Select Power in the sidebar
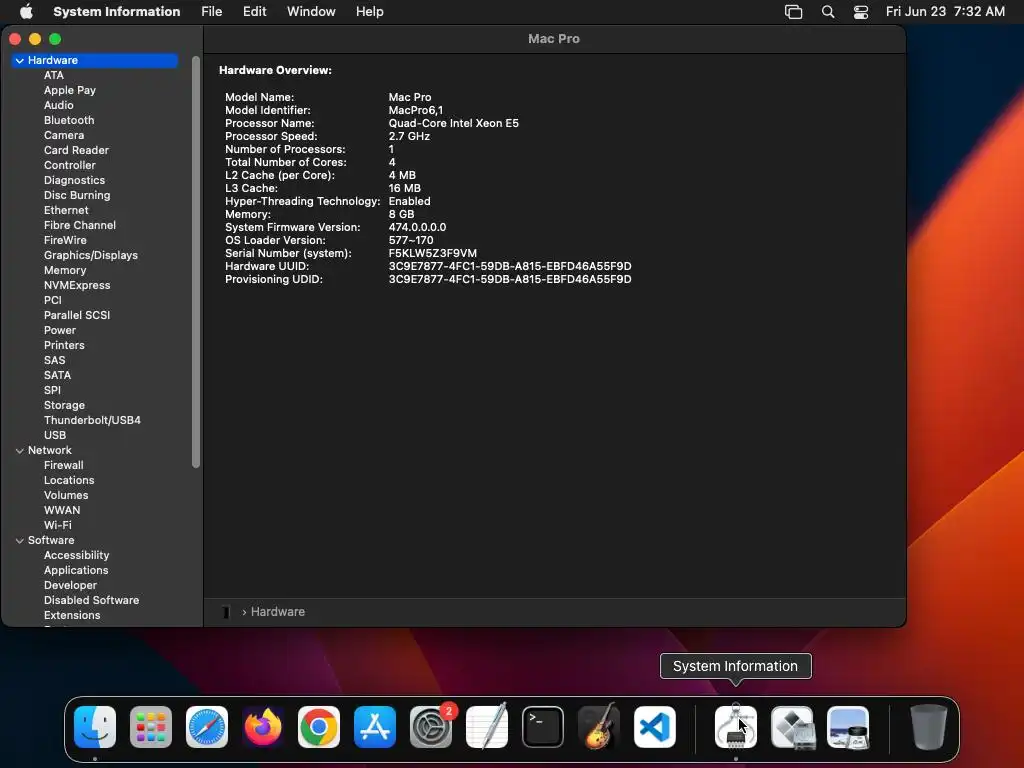 click(x=60, y=330)
